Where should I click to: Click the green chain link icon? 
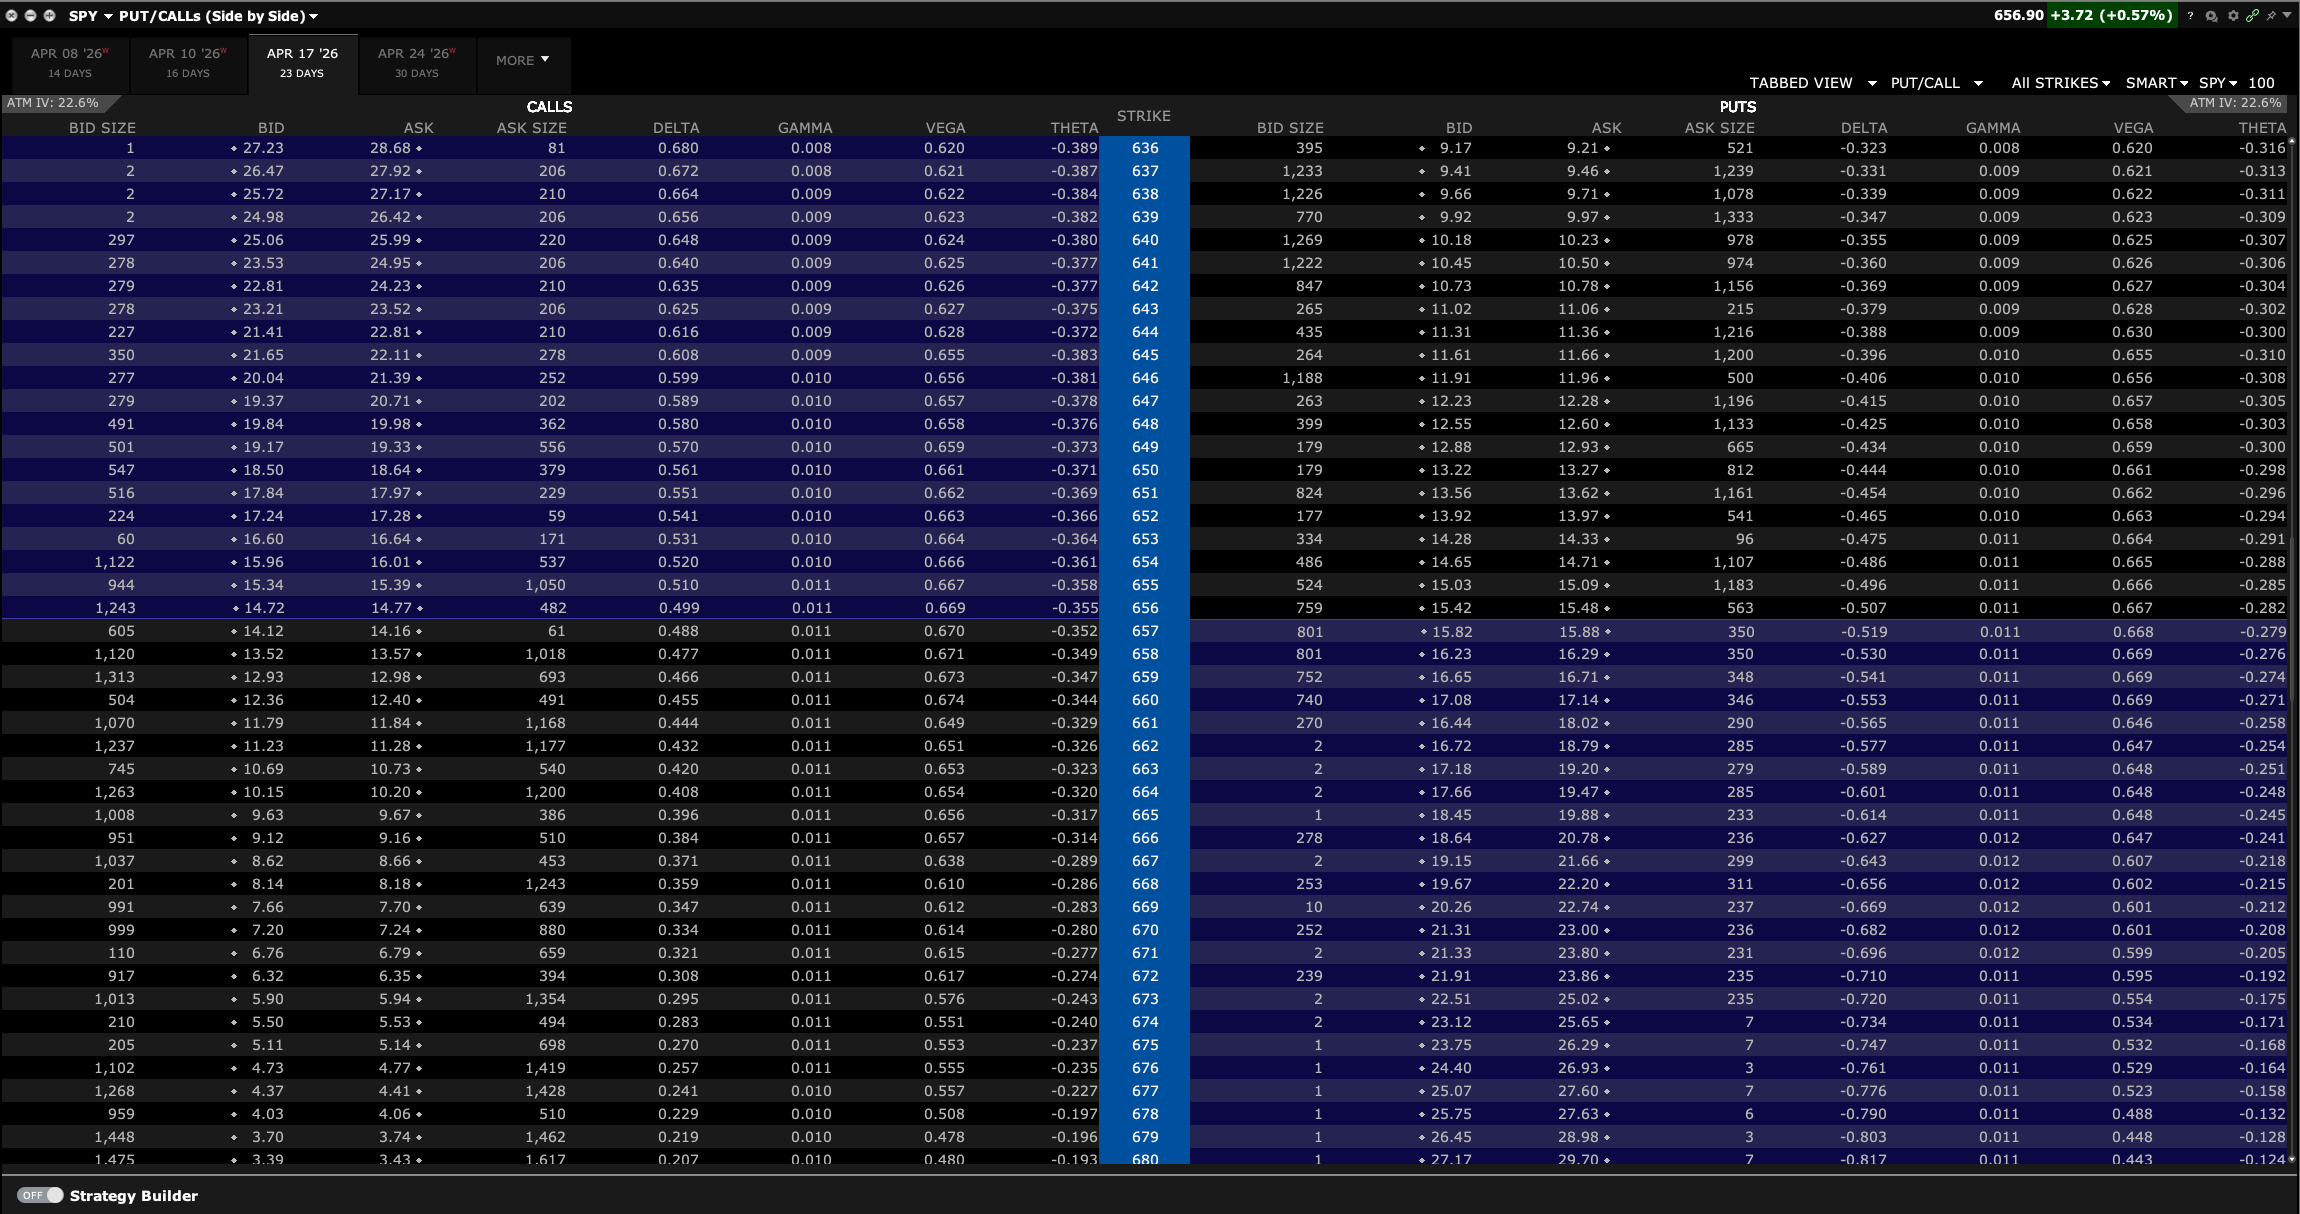[2252, 16]
